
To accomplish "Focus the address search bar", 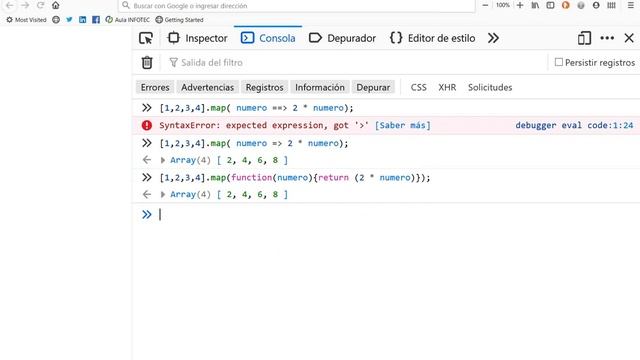I will tap(297, 6).
